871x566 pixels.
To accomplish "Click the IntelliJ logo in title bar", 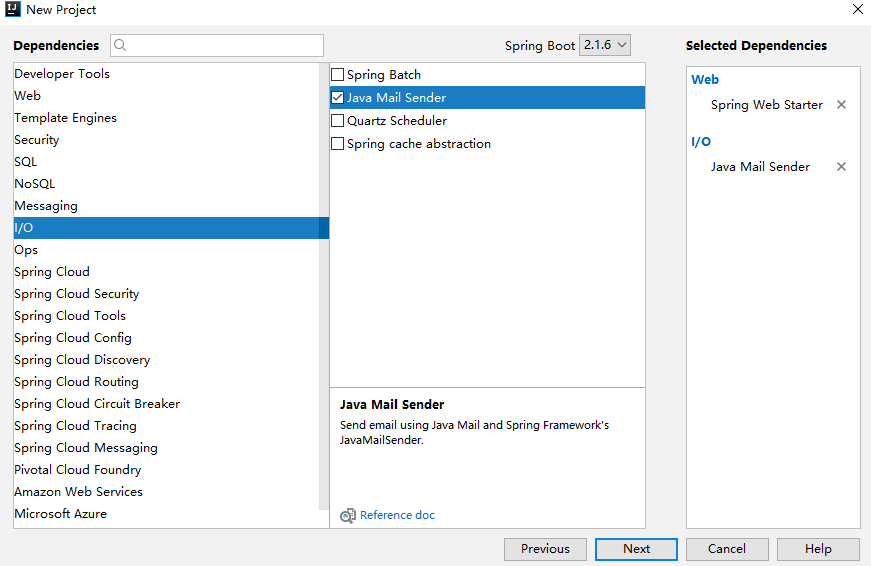I will point(12,10).
